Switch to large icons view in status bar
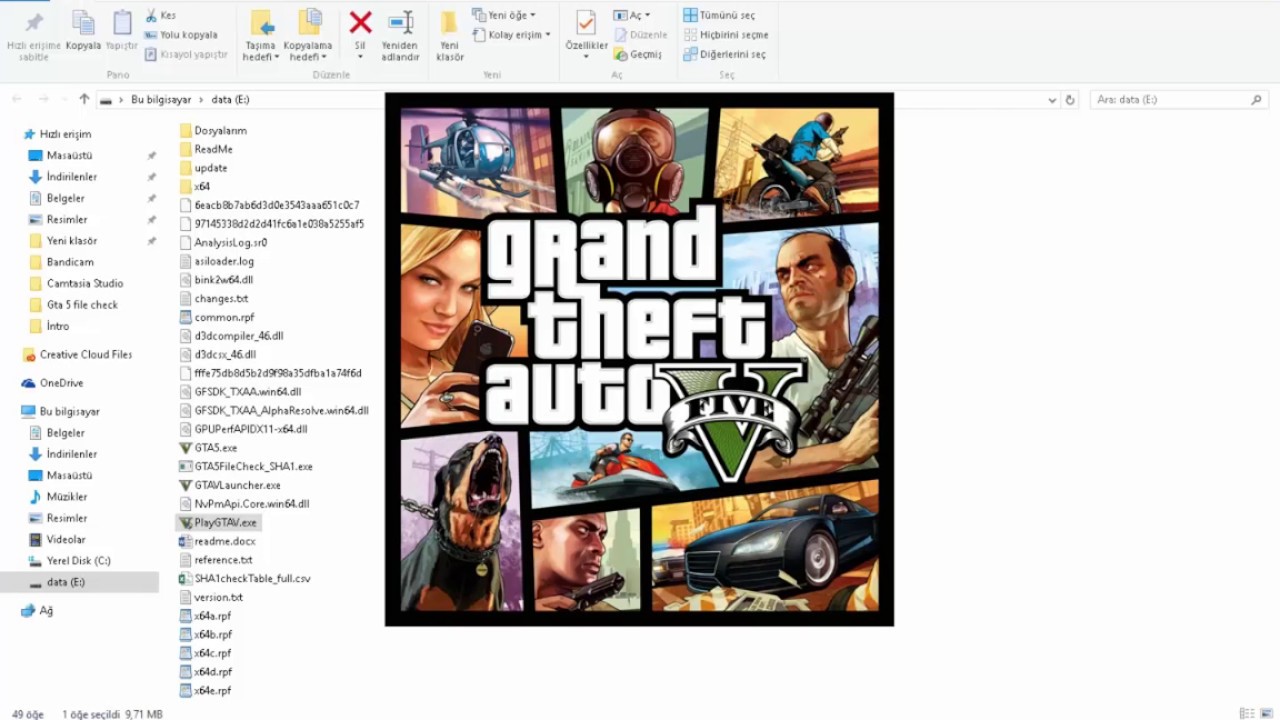This screenshot has height=720, width=1280. point(1265,713)
